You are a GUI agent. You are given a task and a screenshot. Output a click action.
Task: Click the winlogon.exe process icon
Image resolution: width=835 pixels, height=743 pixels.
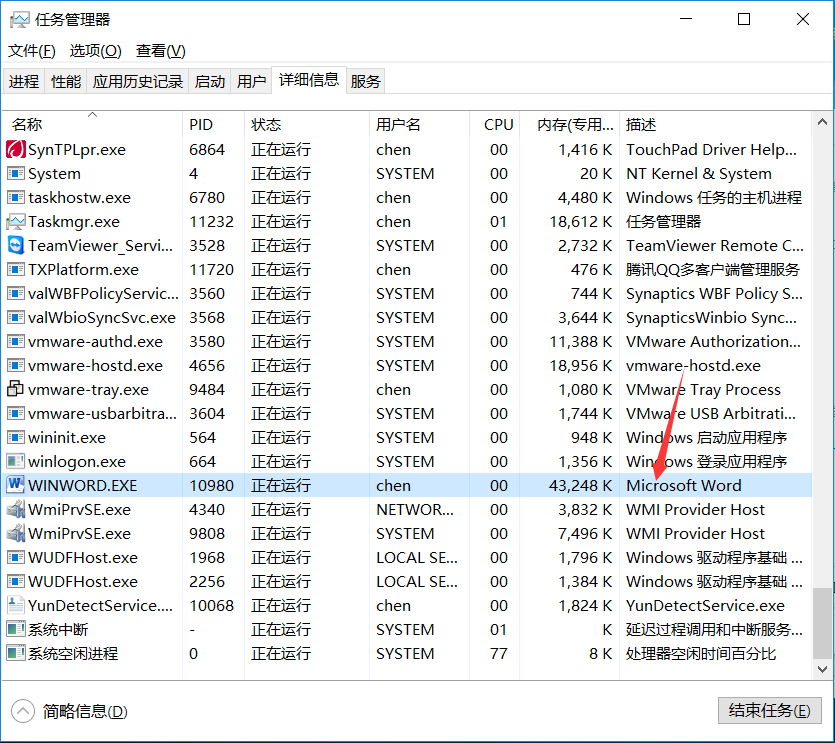[15, 462]
